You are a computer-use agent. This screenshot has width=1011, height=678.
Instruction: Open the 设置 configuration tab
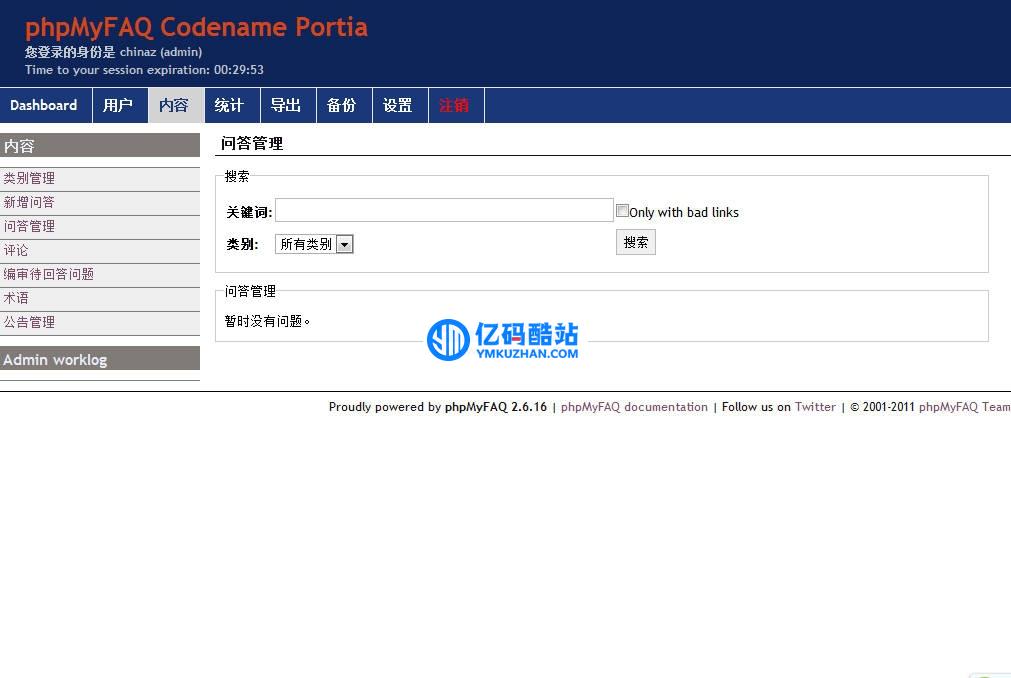399,105
